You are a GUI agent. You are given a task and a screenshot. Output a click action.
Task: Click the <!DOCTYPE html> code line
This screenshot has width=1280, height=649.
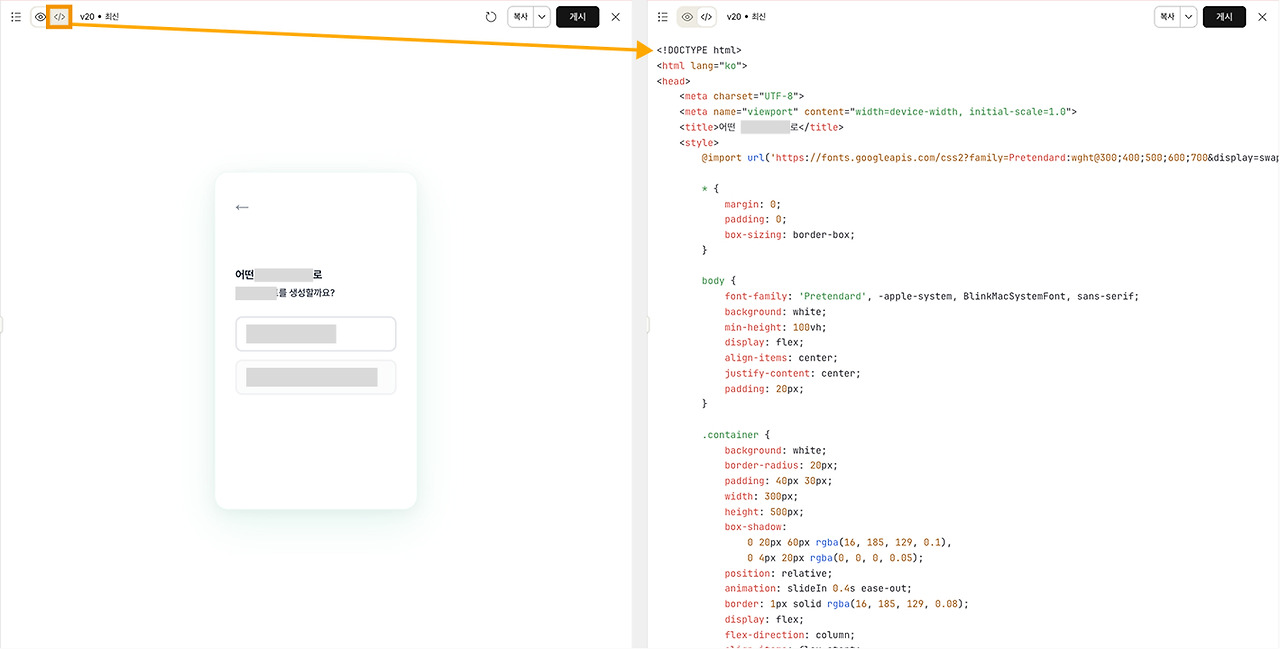coord(699,50)
